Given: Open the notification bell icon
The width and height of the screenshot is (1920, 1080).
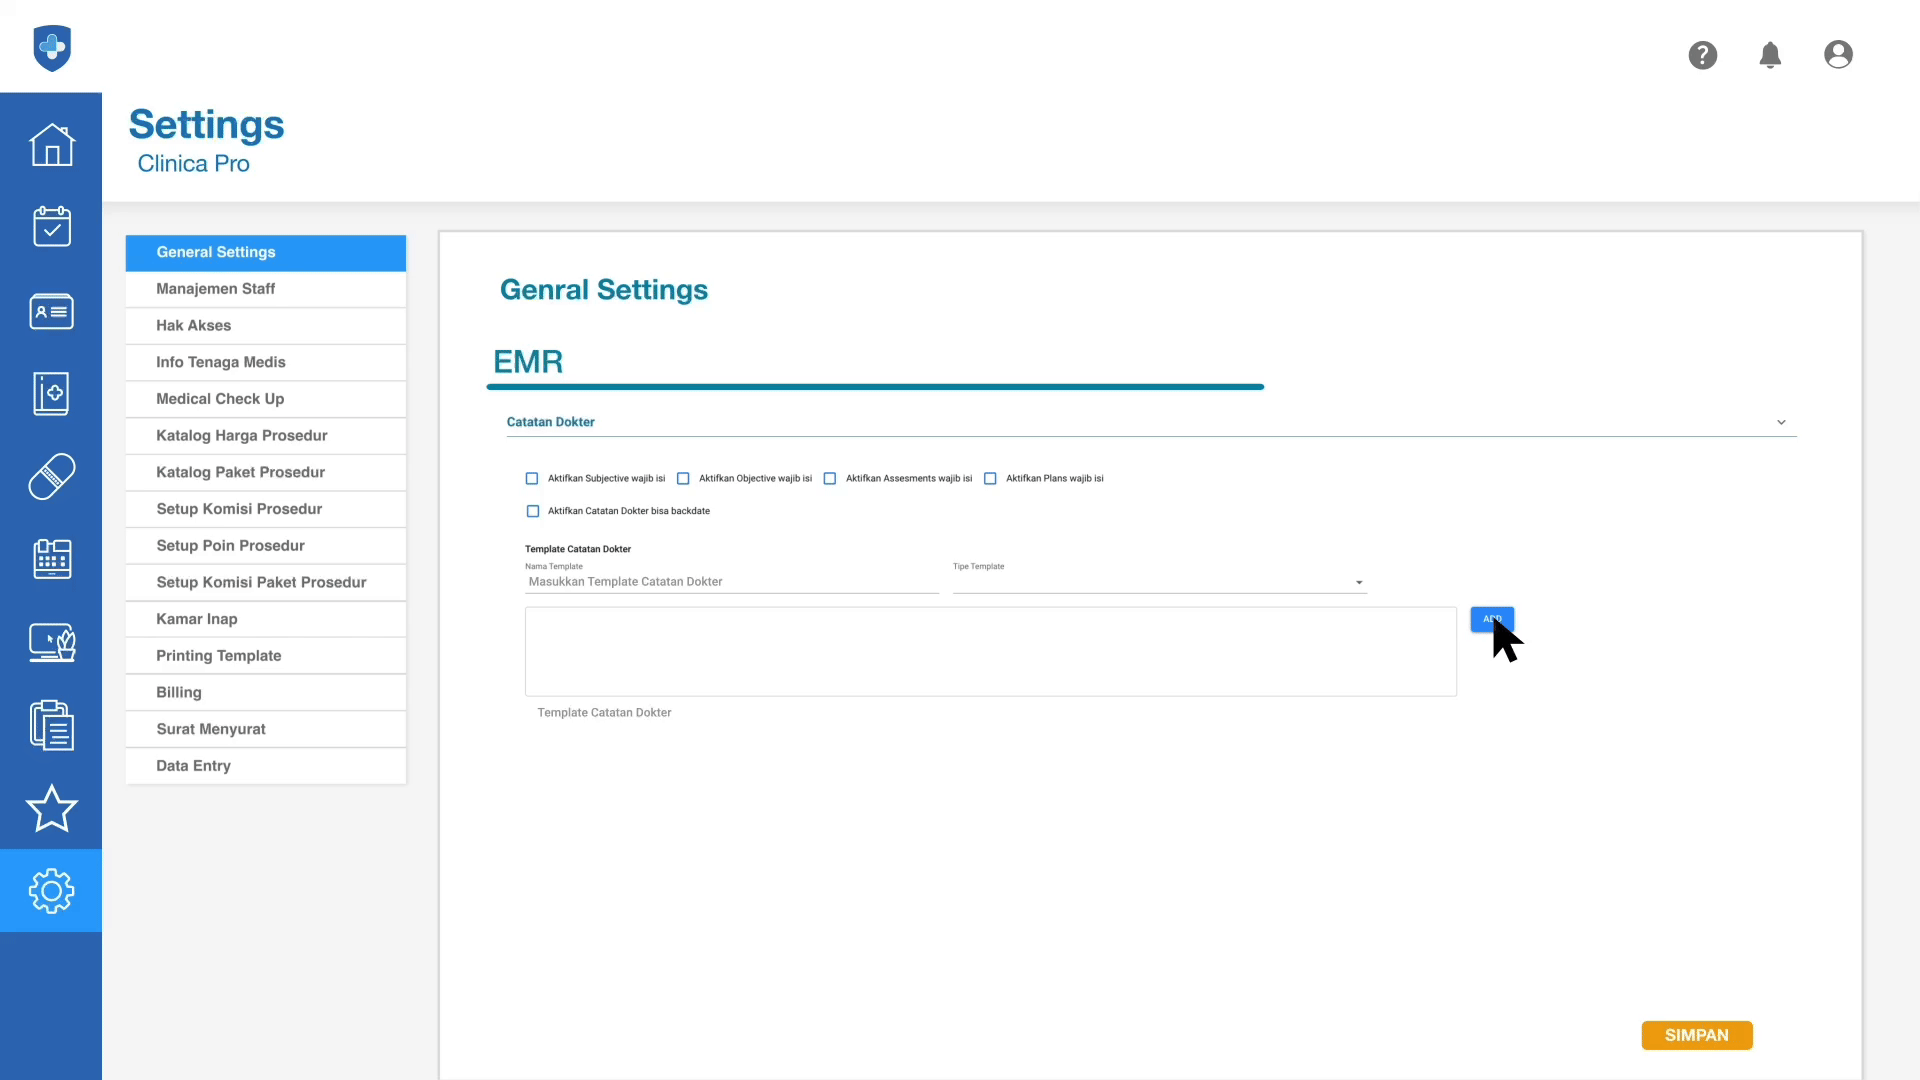Looking at the screenshot, I should pyautogui.click(x=1770, y=55).
